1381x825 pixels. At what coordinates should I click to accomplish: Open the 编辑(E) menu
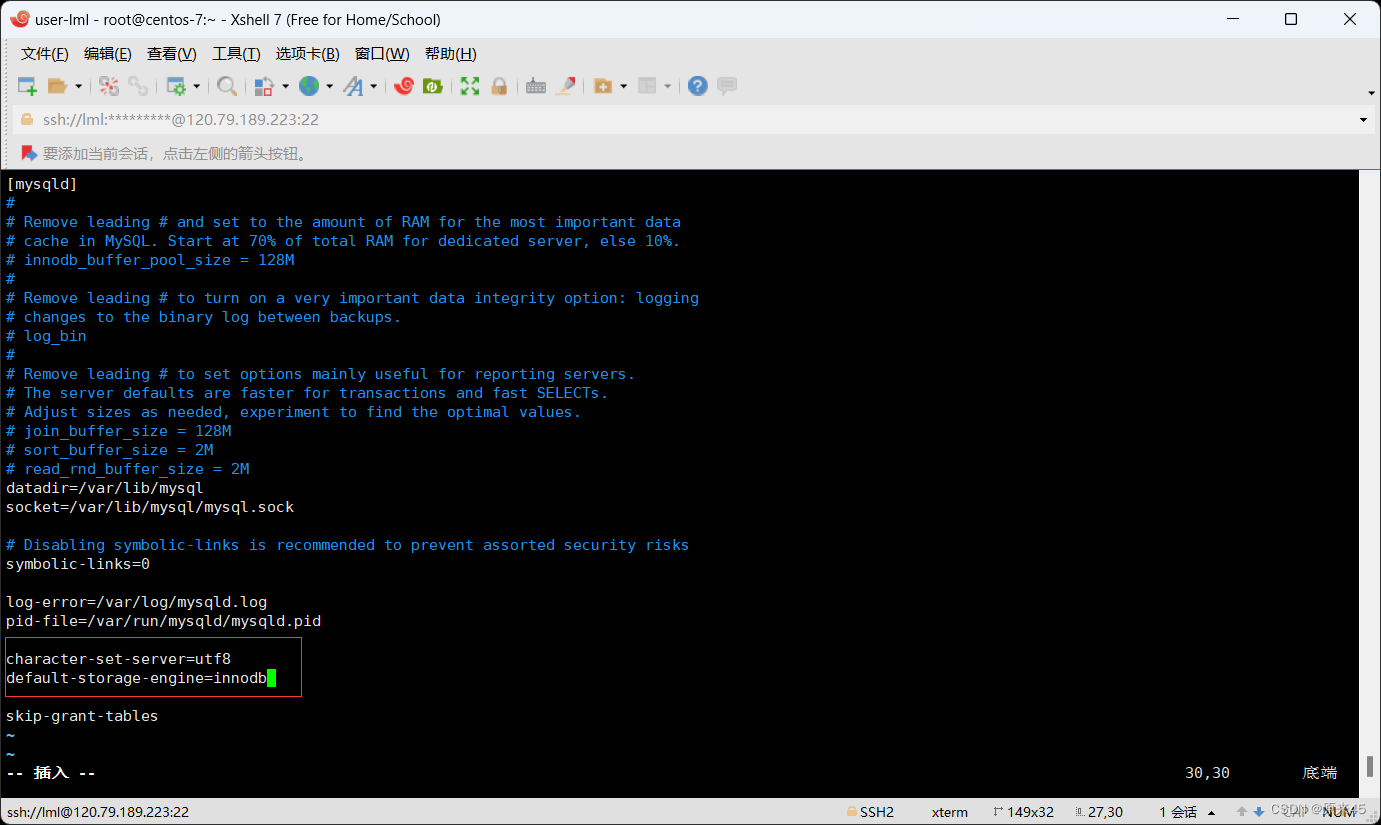(x=108, y=54)
